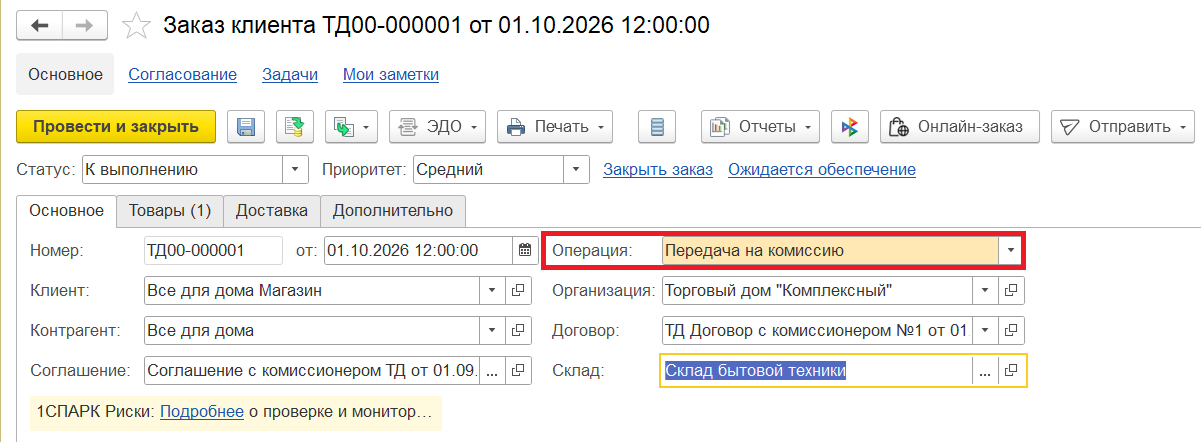This screenshot has width=1201, height=443.
Task: Open the Печать dropdown menu
Action: (555, 127)
